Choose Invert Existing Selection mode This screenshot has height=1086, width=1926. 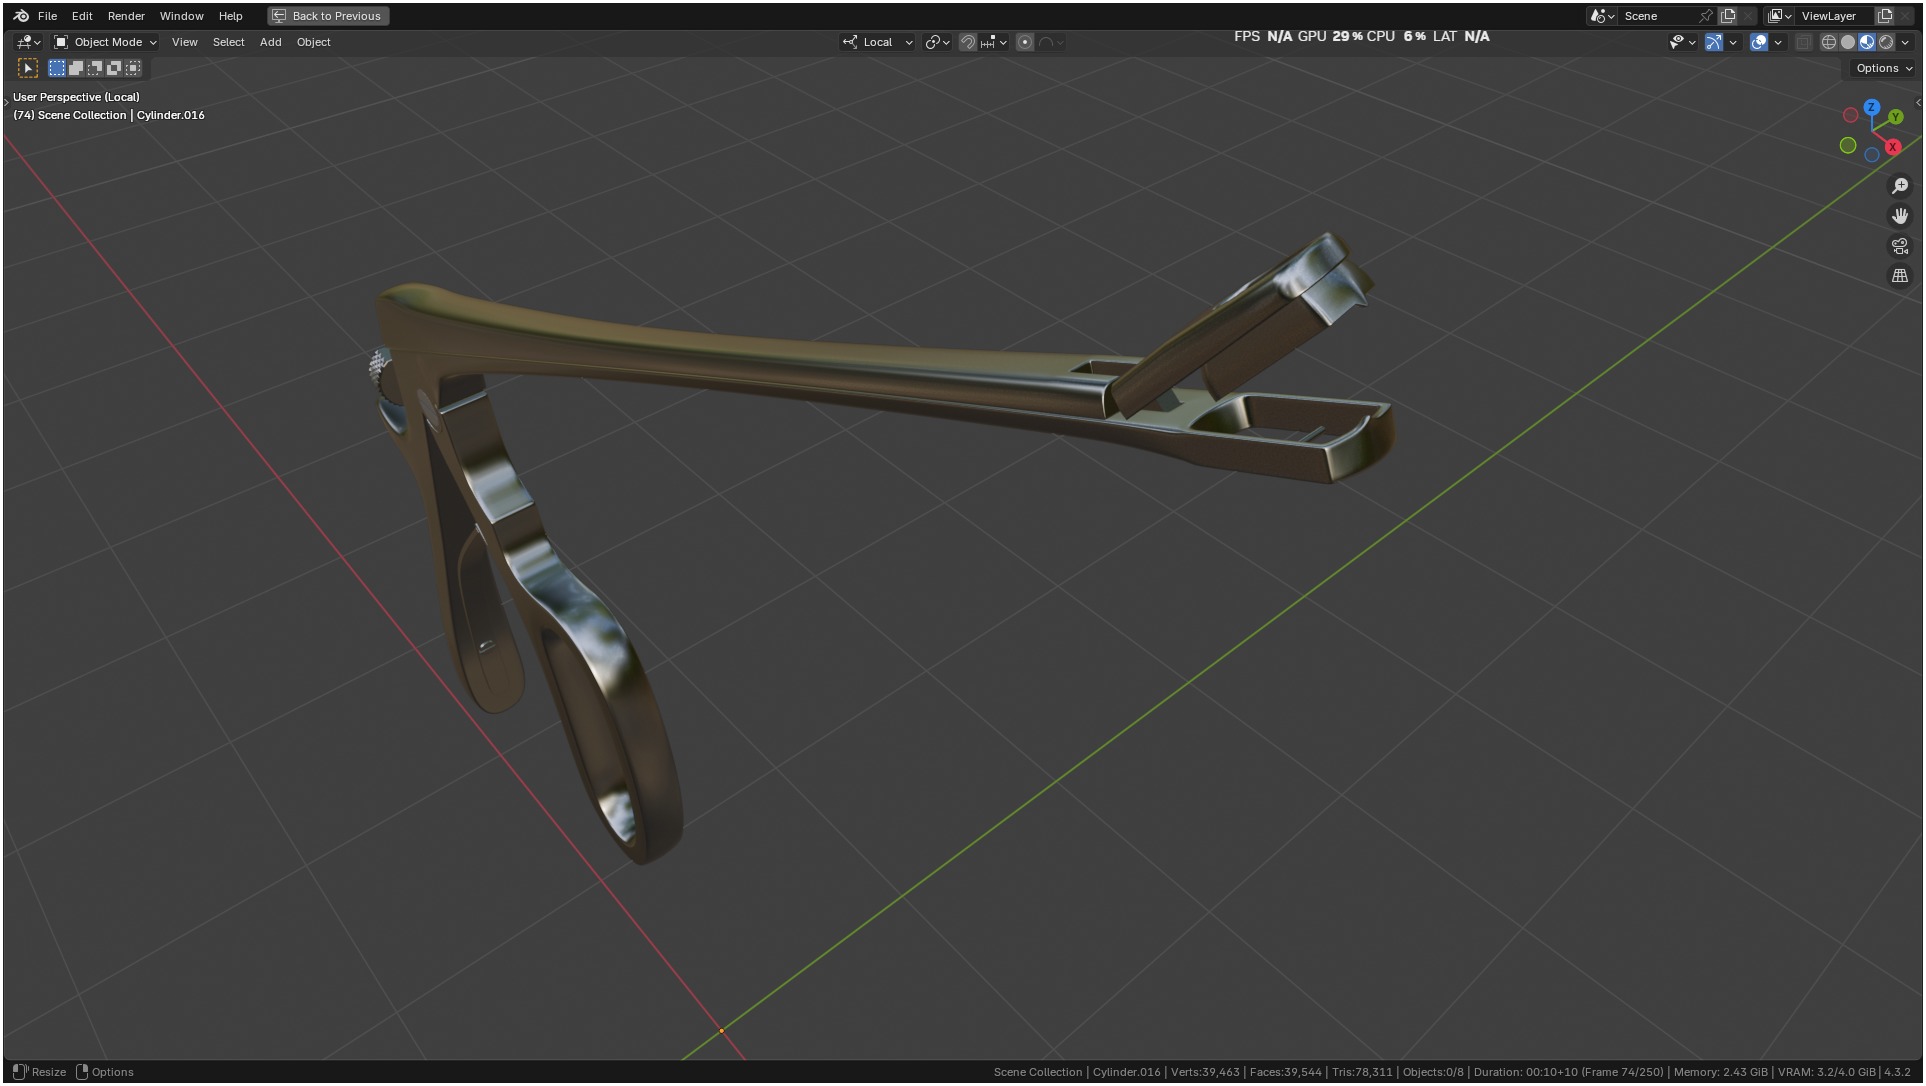click(x=114, y=68)
